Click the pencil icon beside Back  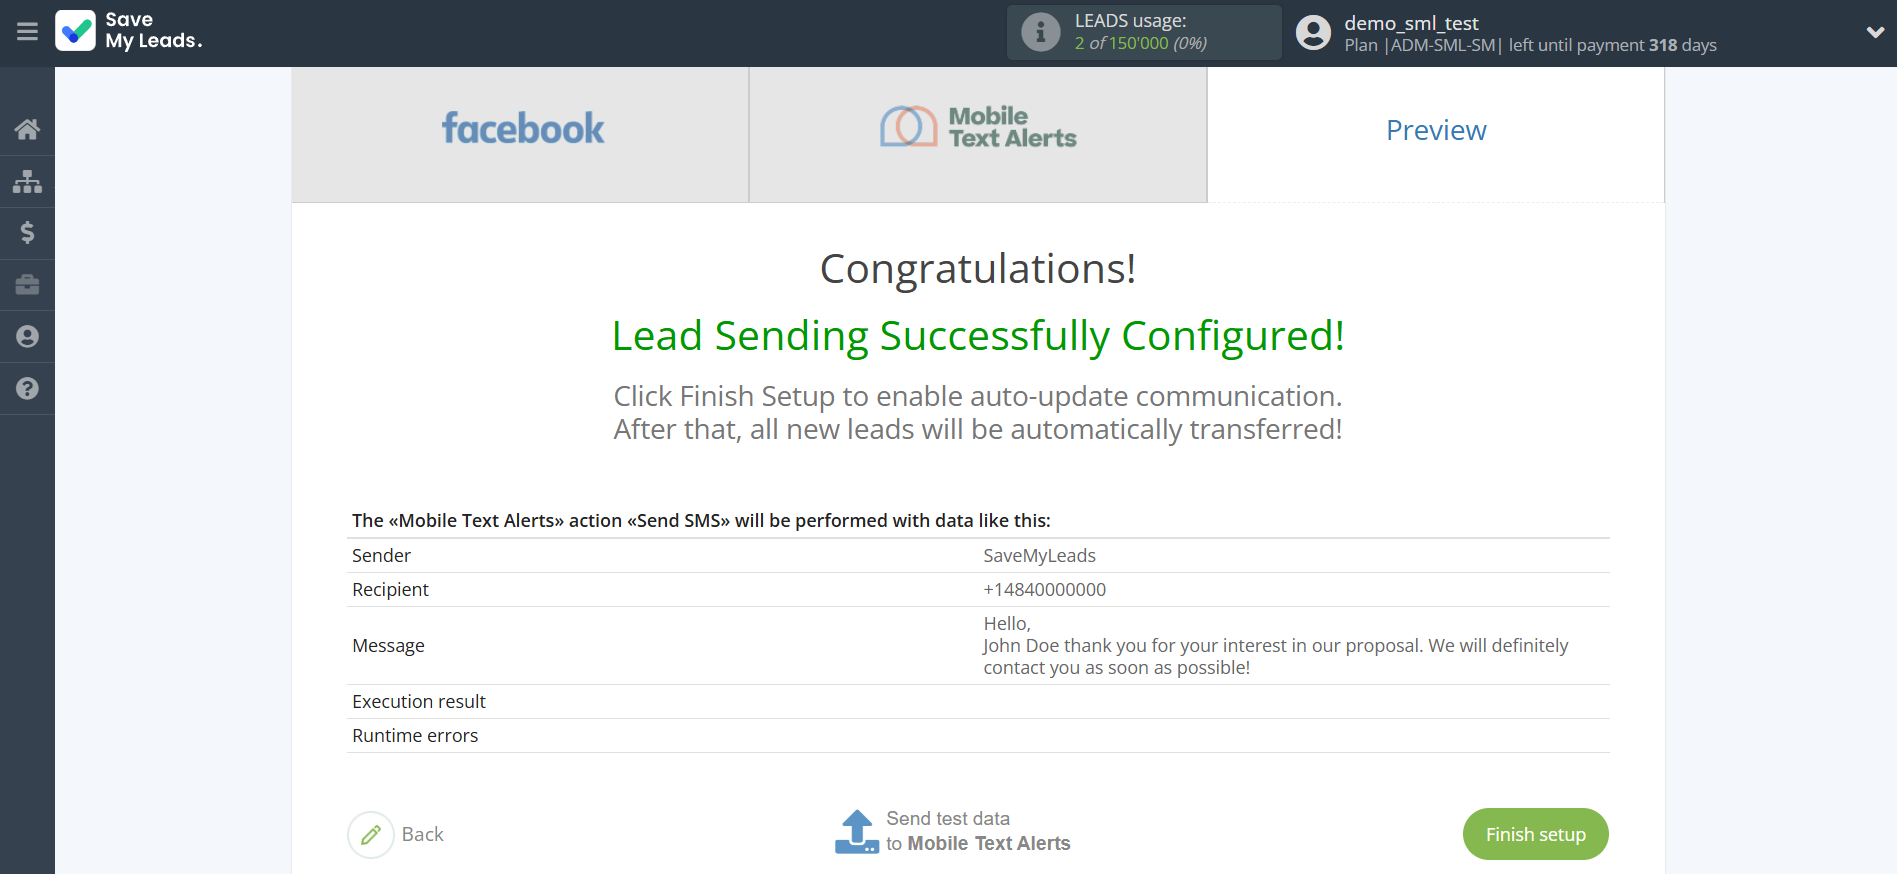click(370, 834)
